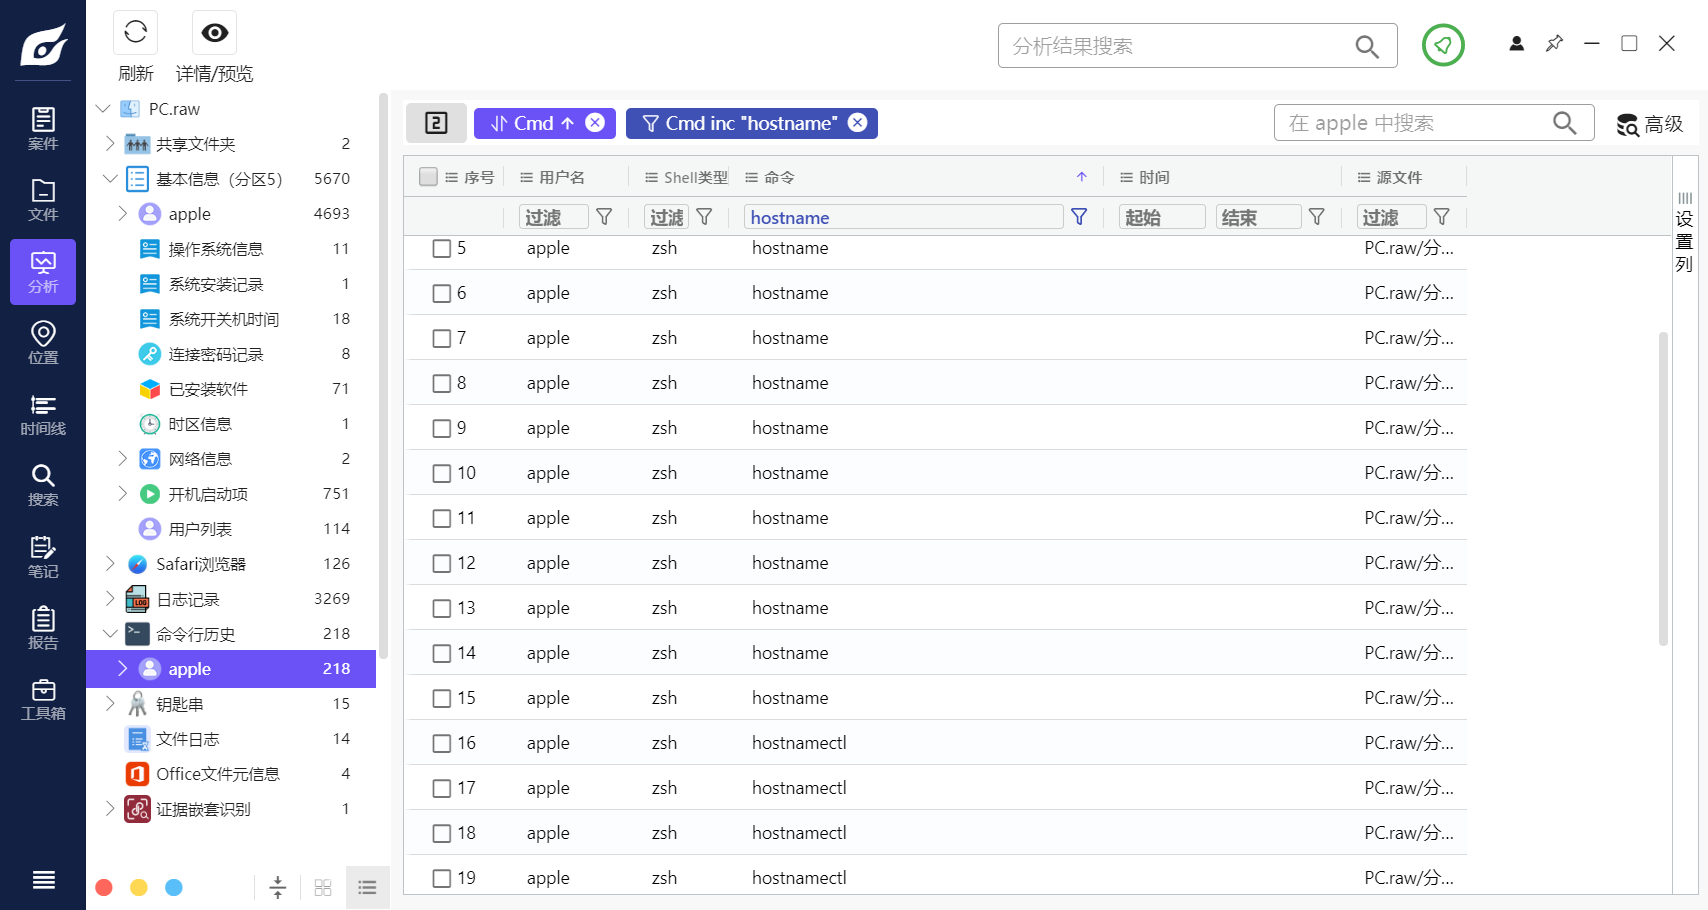Switch to grid view icon
The image size is (1708, 910).
point(323,887)
